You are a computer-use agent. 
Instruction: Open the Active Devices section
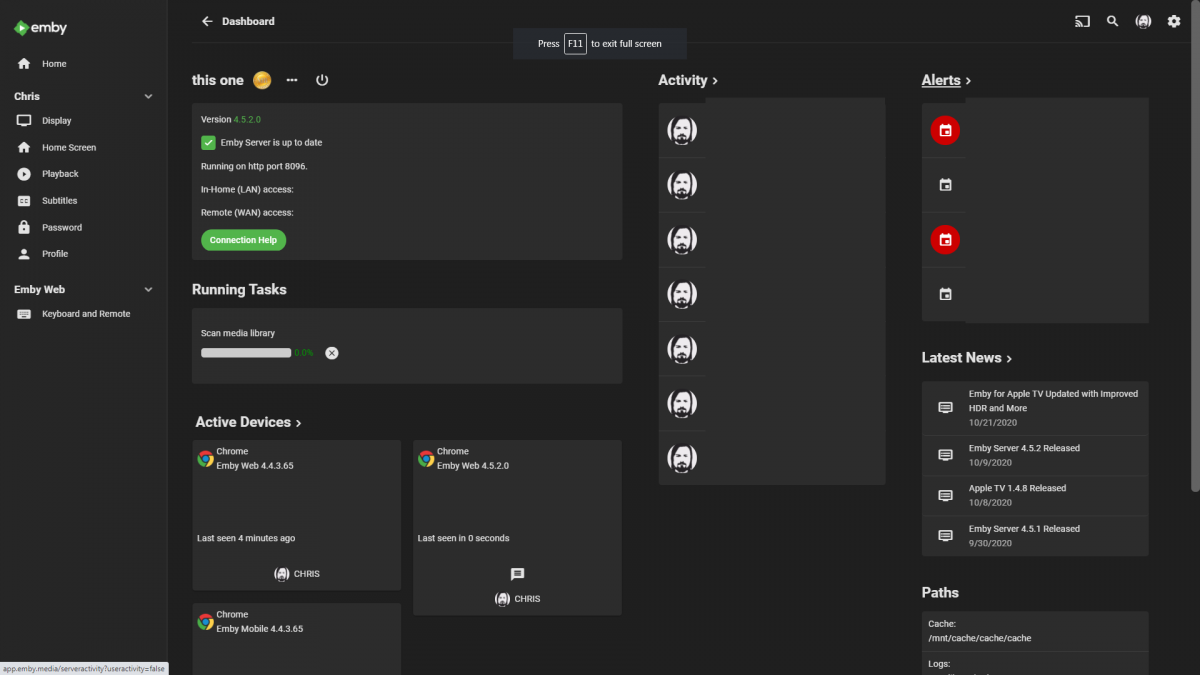248,422
